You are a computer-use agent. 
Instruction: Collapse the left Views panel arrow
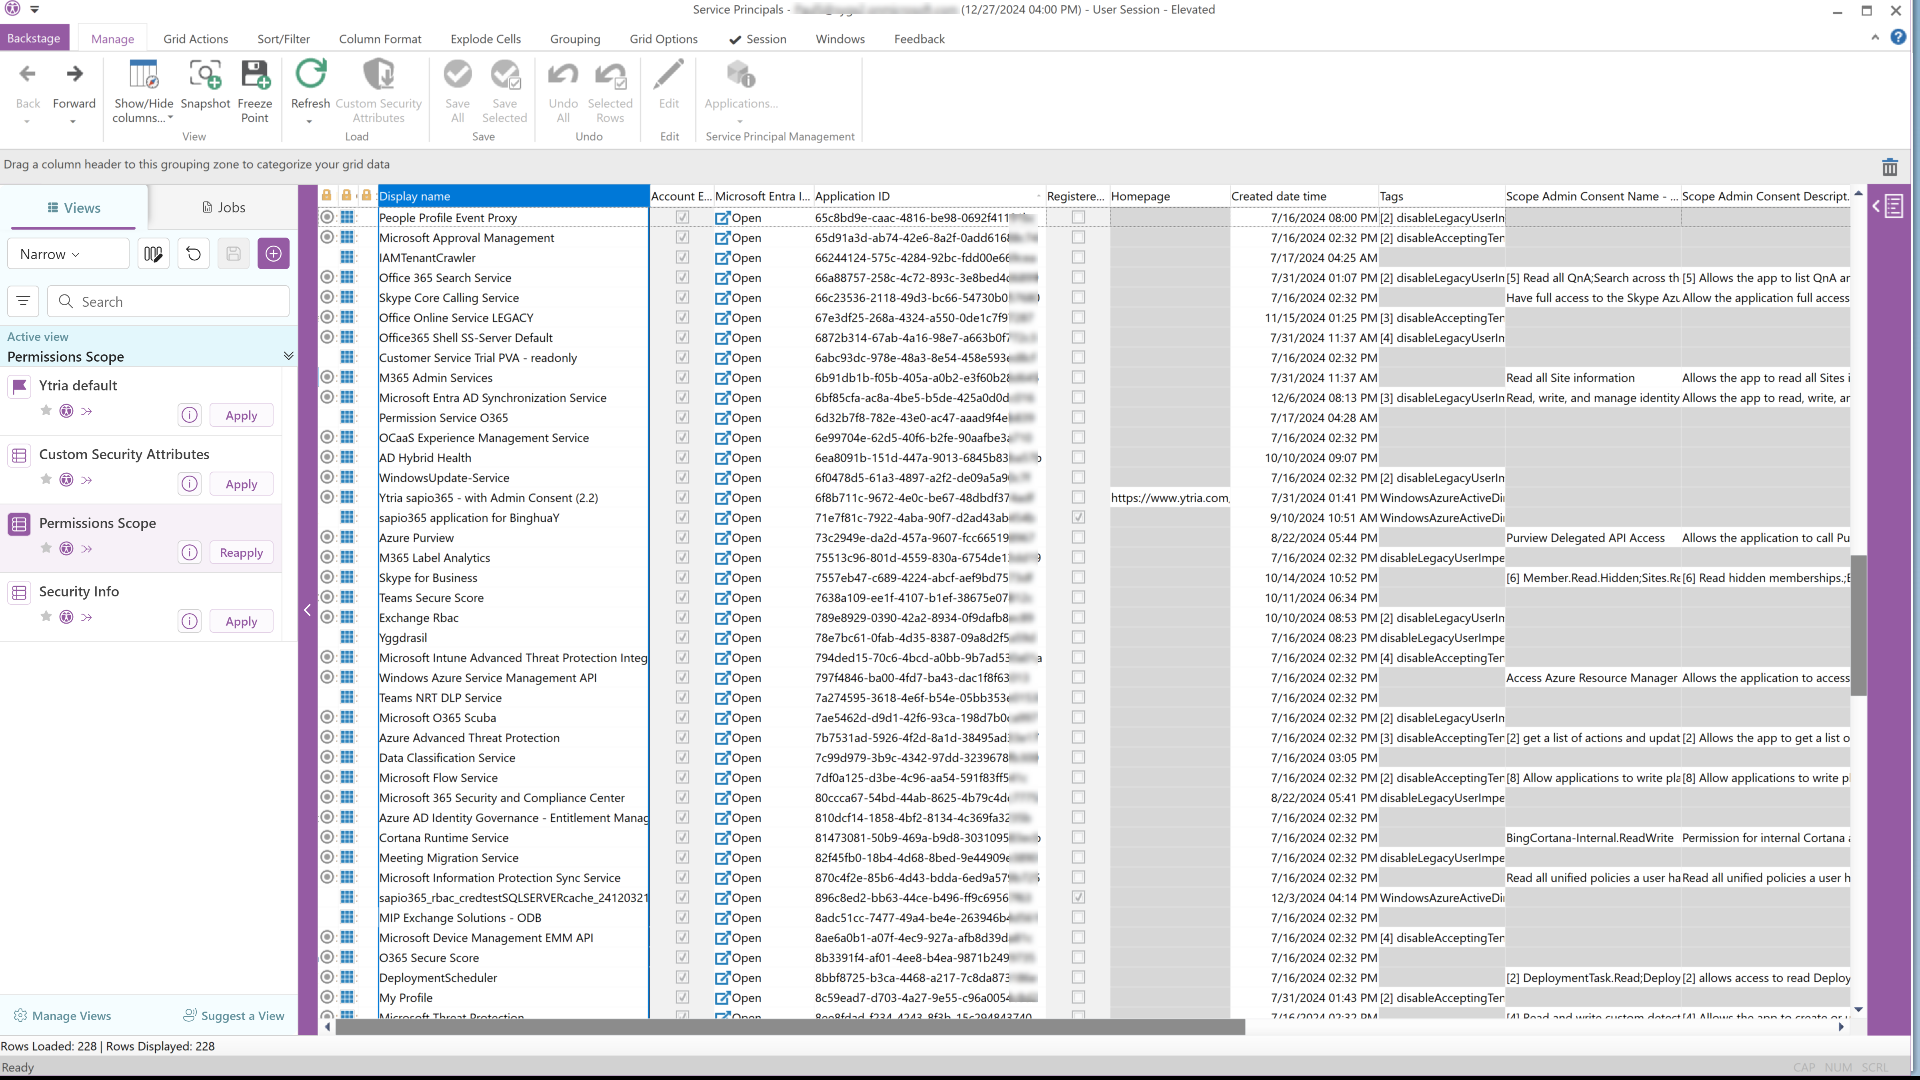(307, 610)
